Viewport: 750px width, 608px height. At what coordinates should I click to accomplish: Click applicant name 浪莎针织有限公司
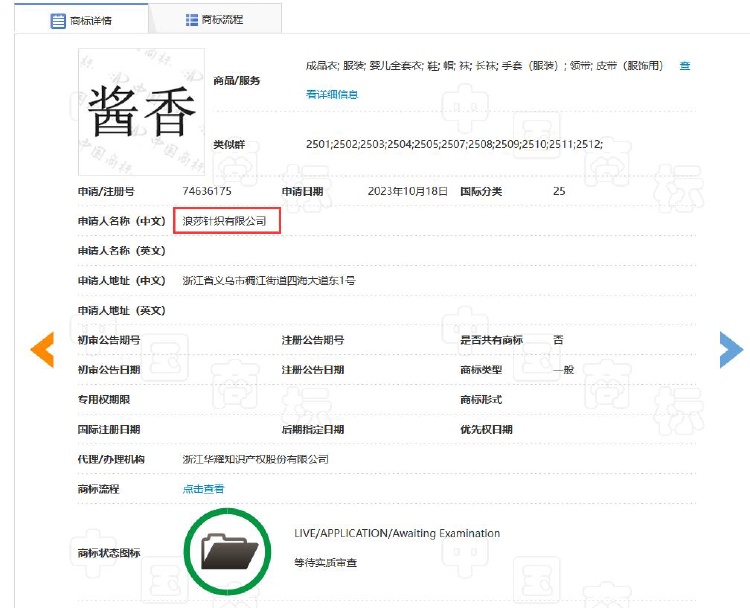[x=225, y=221]
